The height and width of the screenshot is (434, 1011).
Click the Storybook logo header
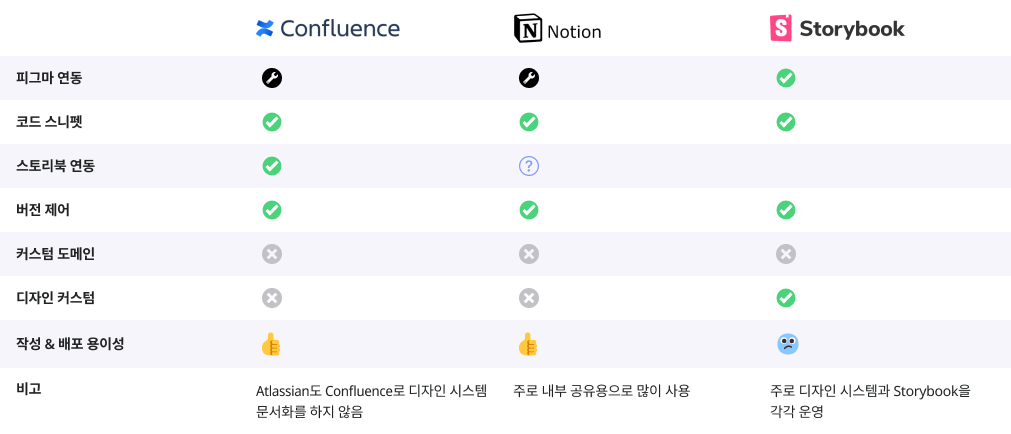coord(837,28)
